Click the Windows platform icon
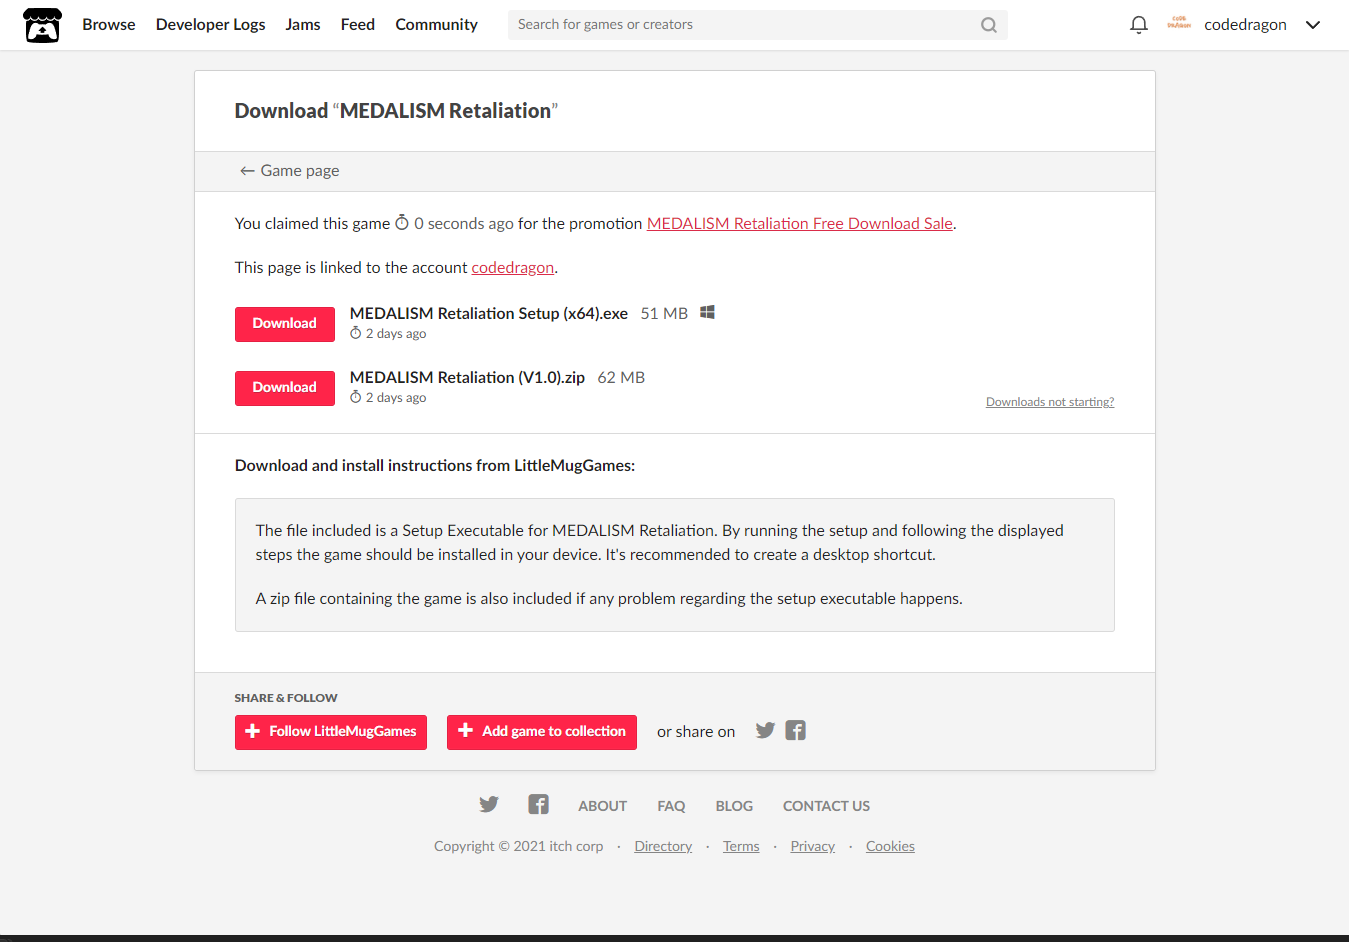Viewport: 1349px width, 942px height. click(707, 312)
